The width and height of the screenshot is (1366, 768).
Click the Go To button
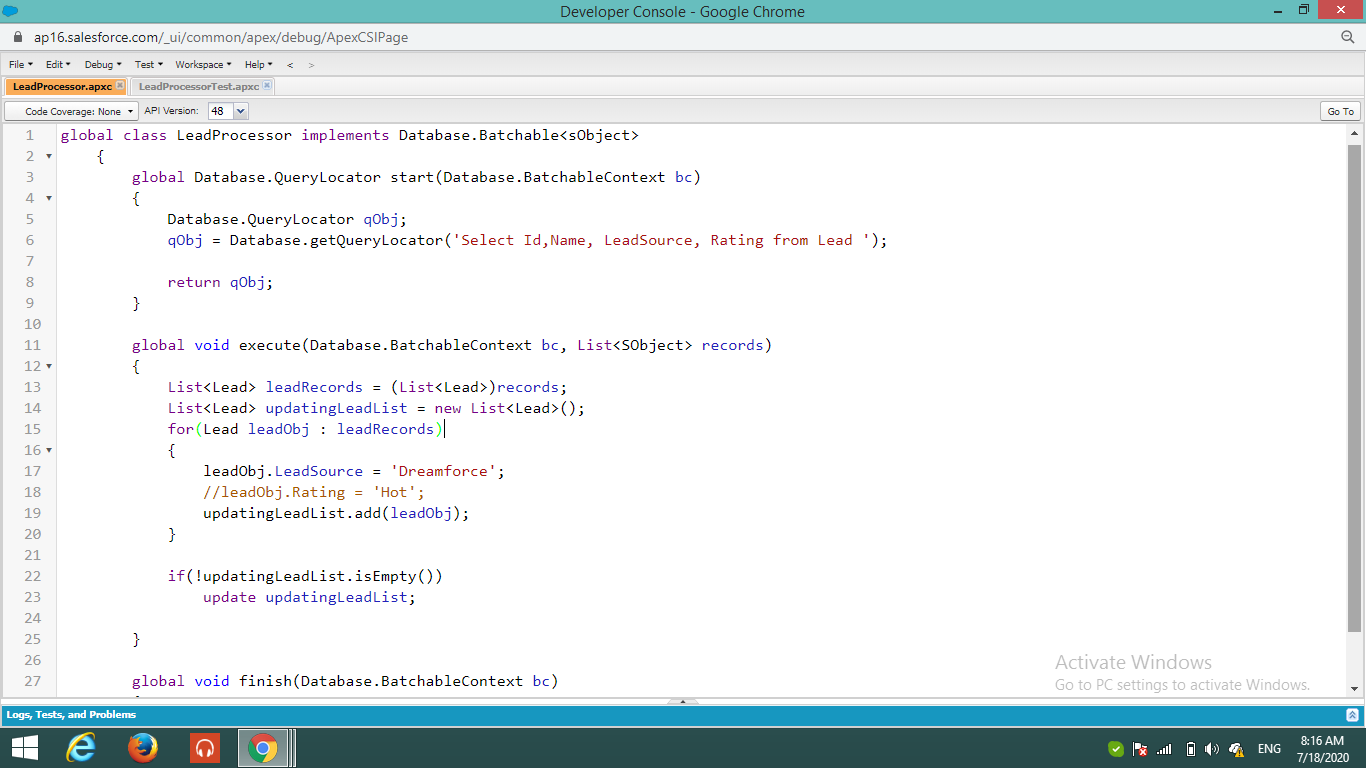[1340, 111]
